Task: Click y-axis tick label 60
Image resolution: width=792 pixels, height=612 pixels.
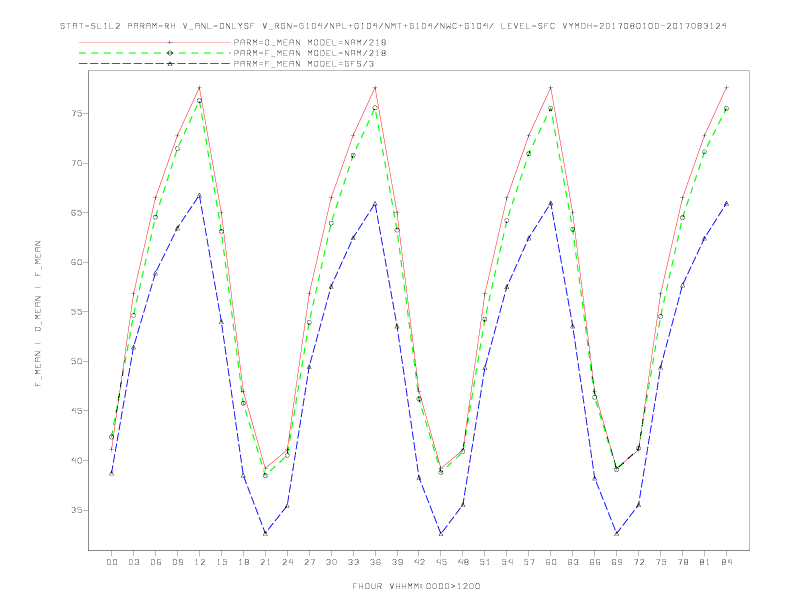Action: [x=77, y=262]
